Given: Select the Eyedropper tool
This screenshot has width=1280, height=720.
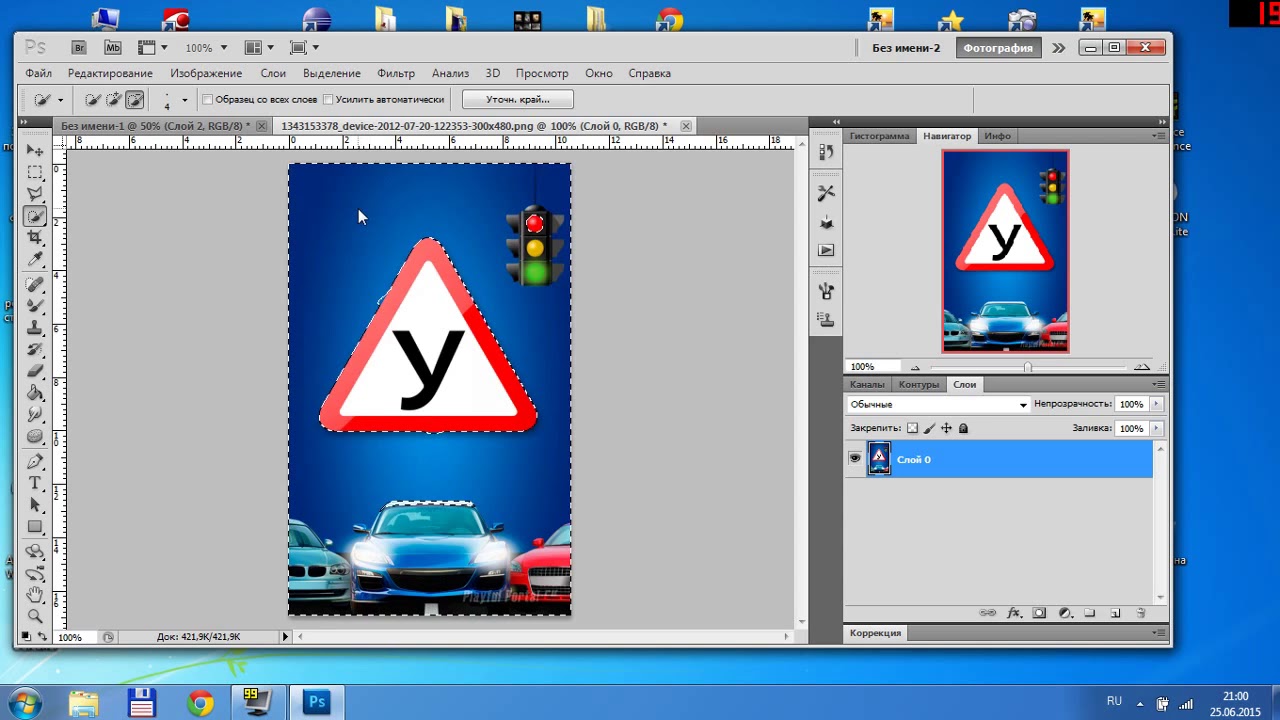Looking at the screenshot, I should [x=35, y=260].
